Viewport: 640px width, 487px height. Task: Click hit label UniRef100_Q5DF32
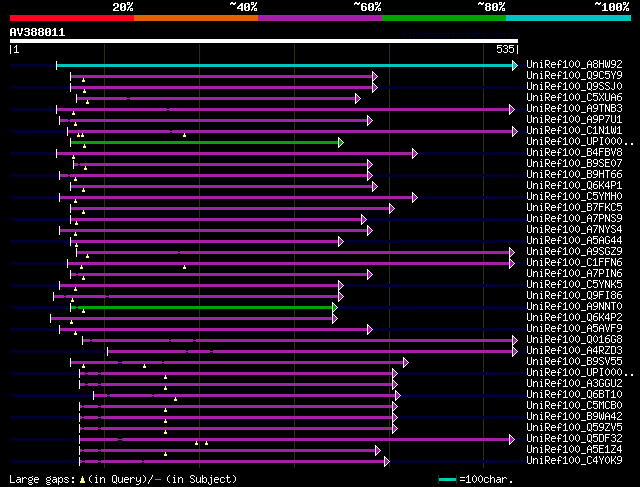point(574,438)
